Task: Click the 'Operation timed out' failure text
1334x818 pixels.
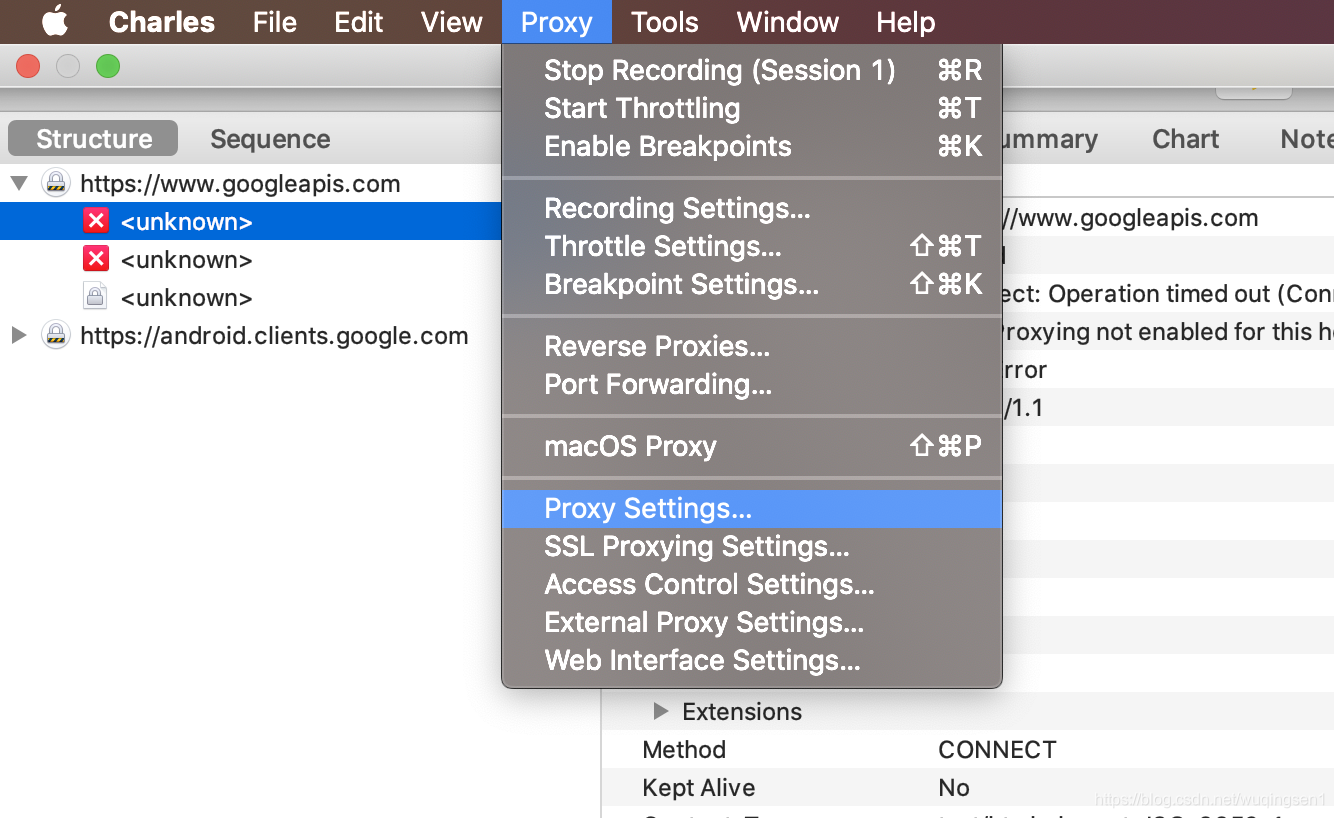Action: 1168,294
